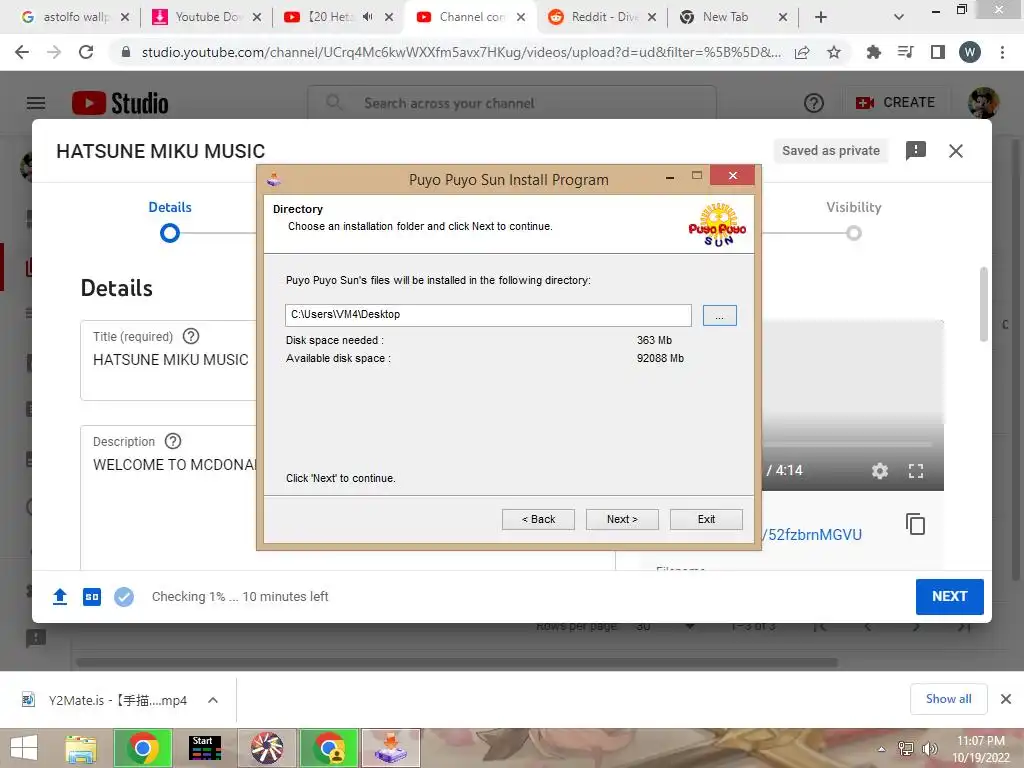Click the HATSUNE MIKU MUSIC title field
Image resolution: width=1024 pixels, height=768 pixels.
[170, 360]
